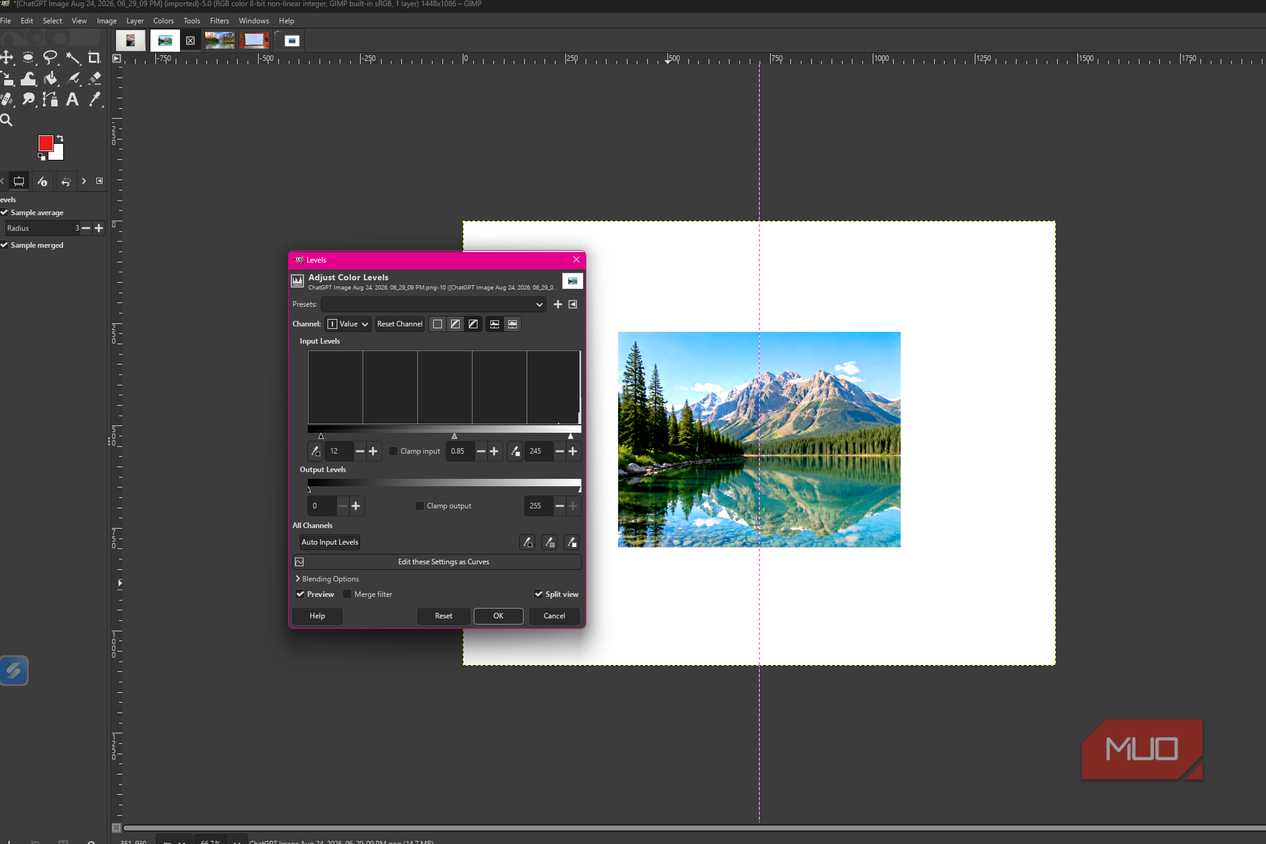Switch to first image tab thumbnail
The width and height of the screenshot is (1266, 844).
[x=130, y=40]
